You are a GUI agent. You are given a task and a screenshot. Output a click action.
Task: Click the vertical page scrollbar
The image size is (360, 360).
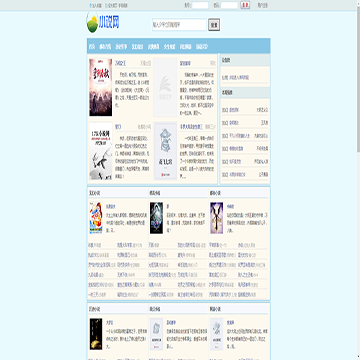point(358,180)
